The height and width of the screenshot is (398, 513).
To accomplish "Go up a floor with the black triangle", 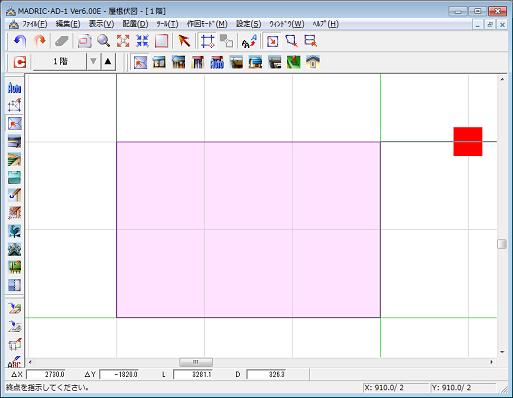I will [108, 62].
